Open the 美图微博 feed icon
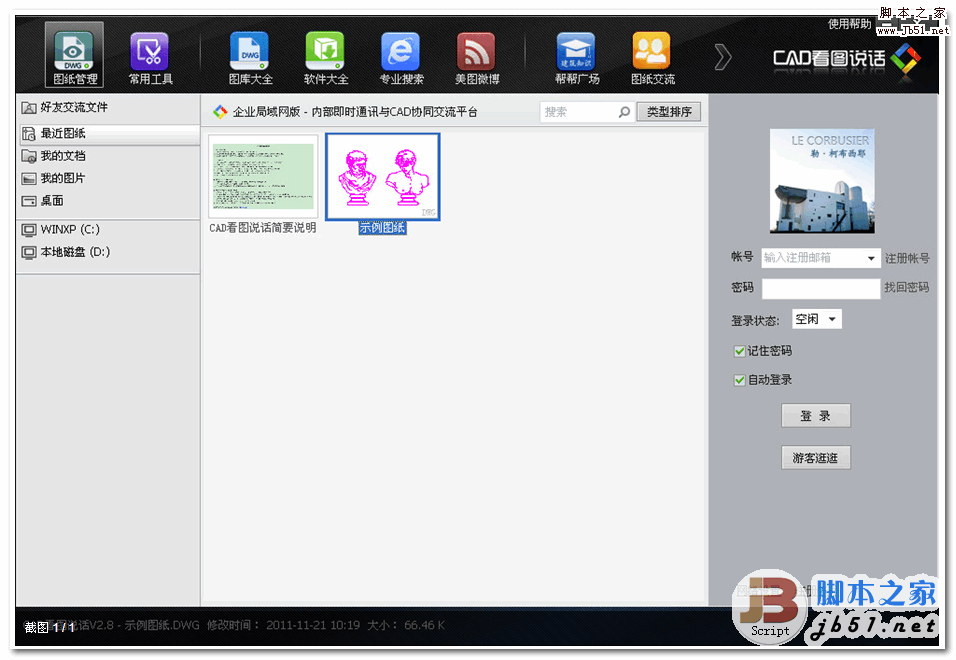Image resolution: width=956 pixels, height=660 pixels. (477, 57)
